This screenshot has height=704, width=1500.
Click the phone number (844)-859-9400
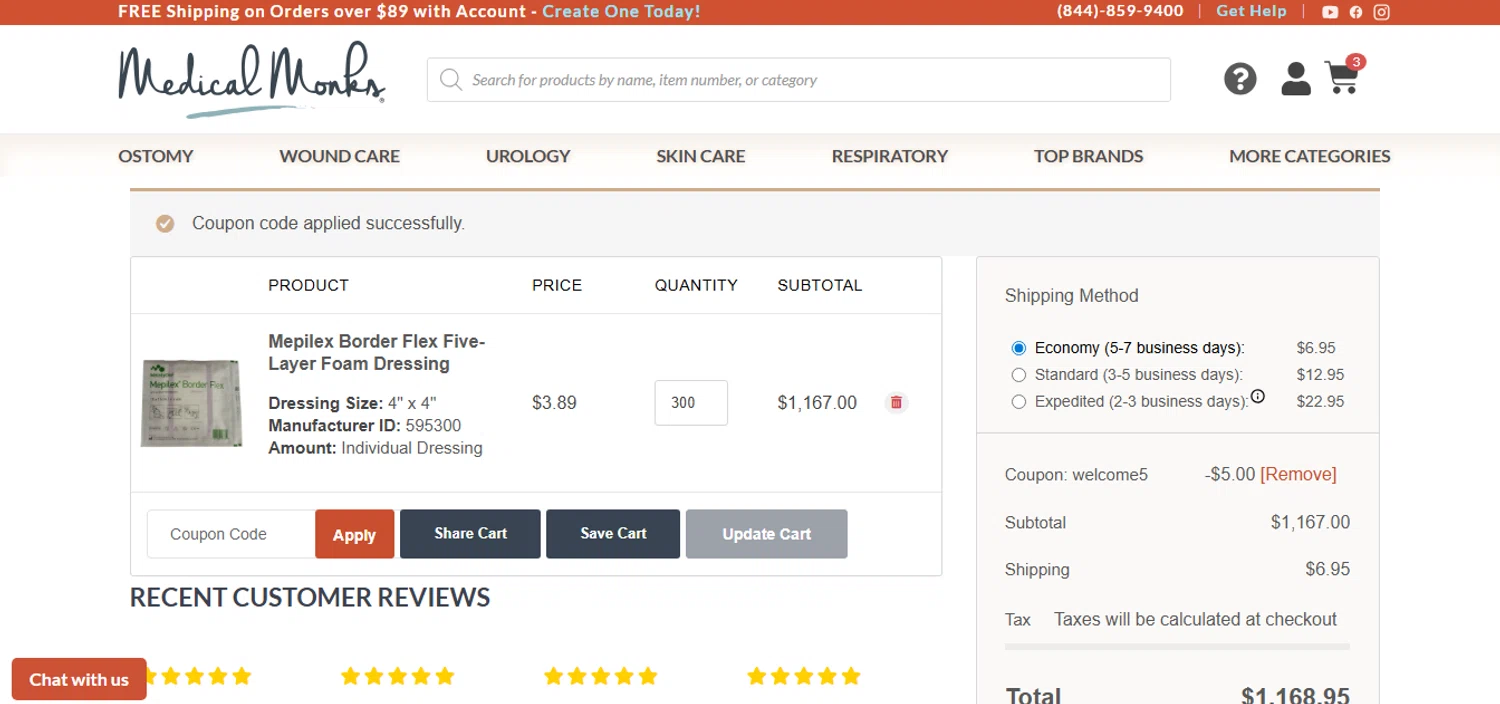coord(1120,11)
